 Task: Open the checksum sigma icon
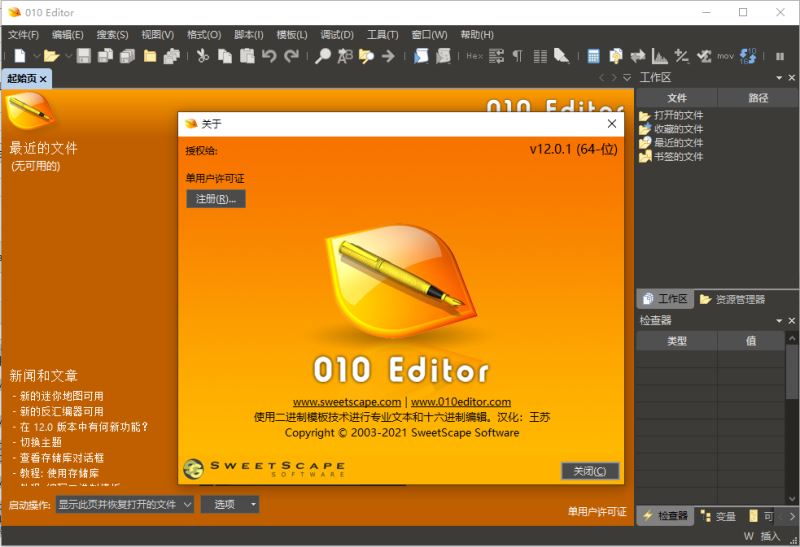point(704,56)
